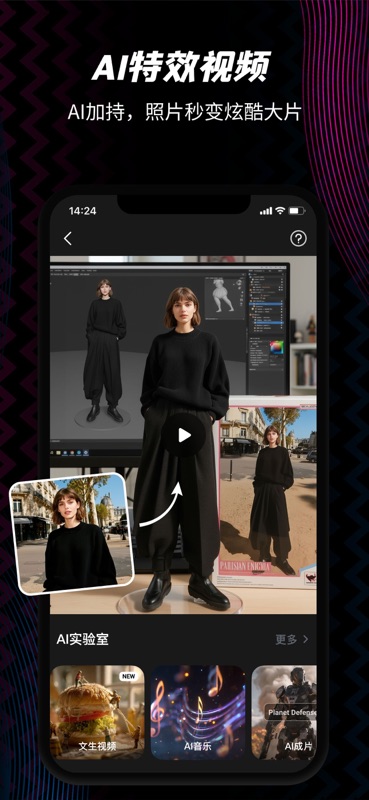Tap the 14:24 clock in status bar
Viewport: 369px width, 800px height.
[82, 211]
